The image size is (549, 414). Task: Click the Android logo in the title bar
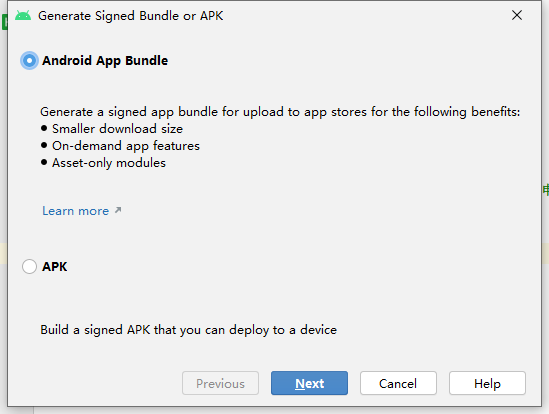pyautogui.click(x=23, y=16)
